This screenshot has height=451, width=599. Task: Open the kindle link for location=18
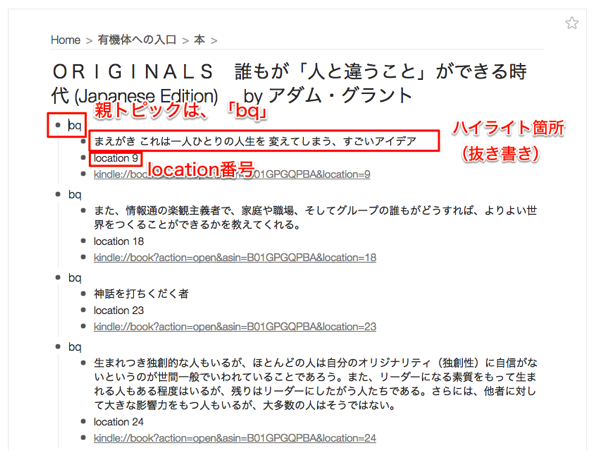(x=235, y=258)
